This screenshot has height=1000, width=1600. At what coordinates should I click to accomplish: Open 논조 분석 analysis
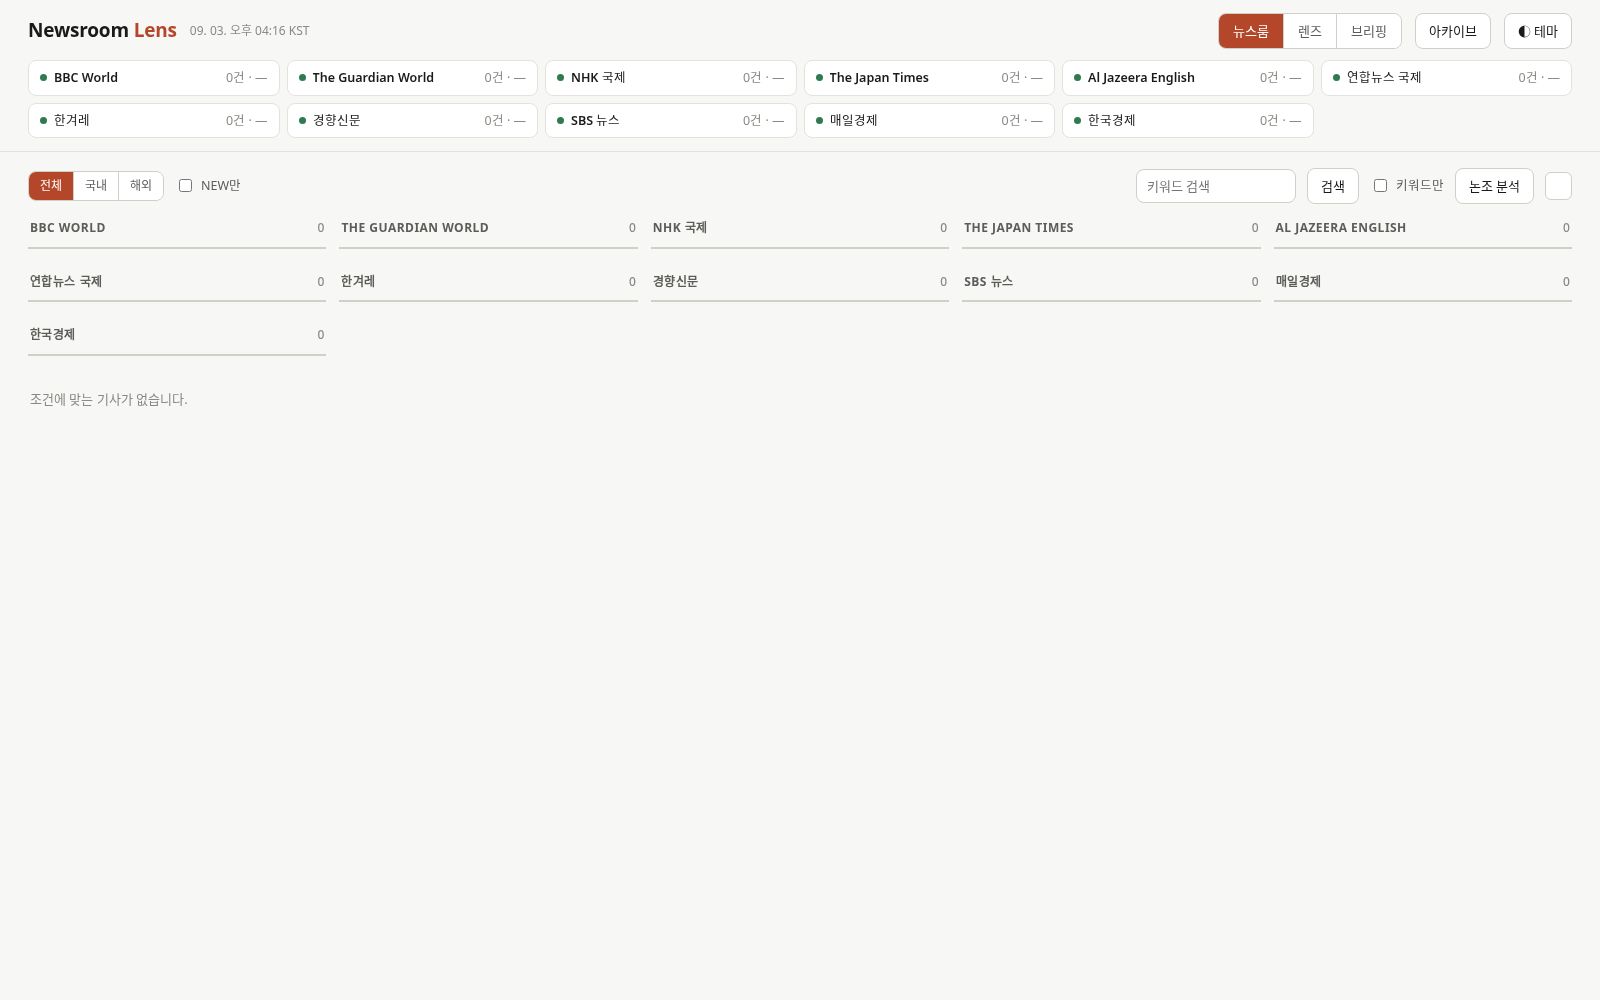pos(1494,186)
